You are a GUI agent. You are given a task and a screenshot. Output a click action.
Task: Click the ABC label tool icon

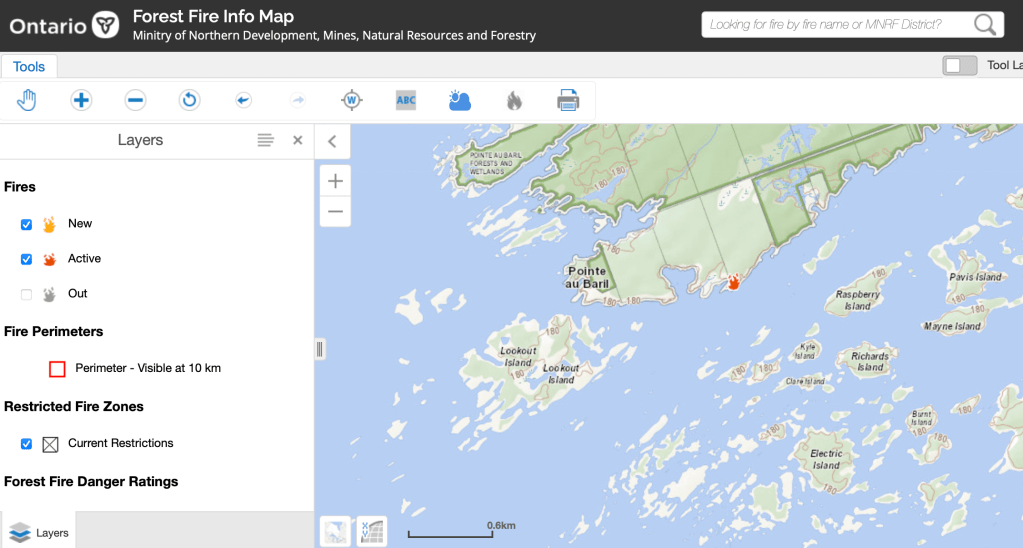click(405, 100)
